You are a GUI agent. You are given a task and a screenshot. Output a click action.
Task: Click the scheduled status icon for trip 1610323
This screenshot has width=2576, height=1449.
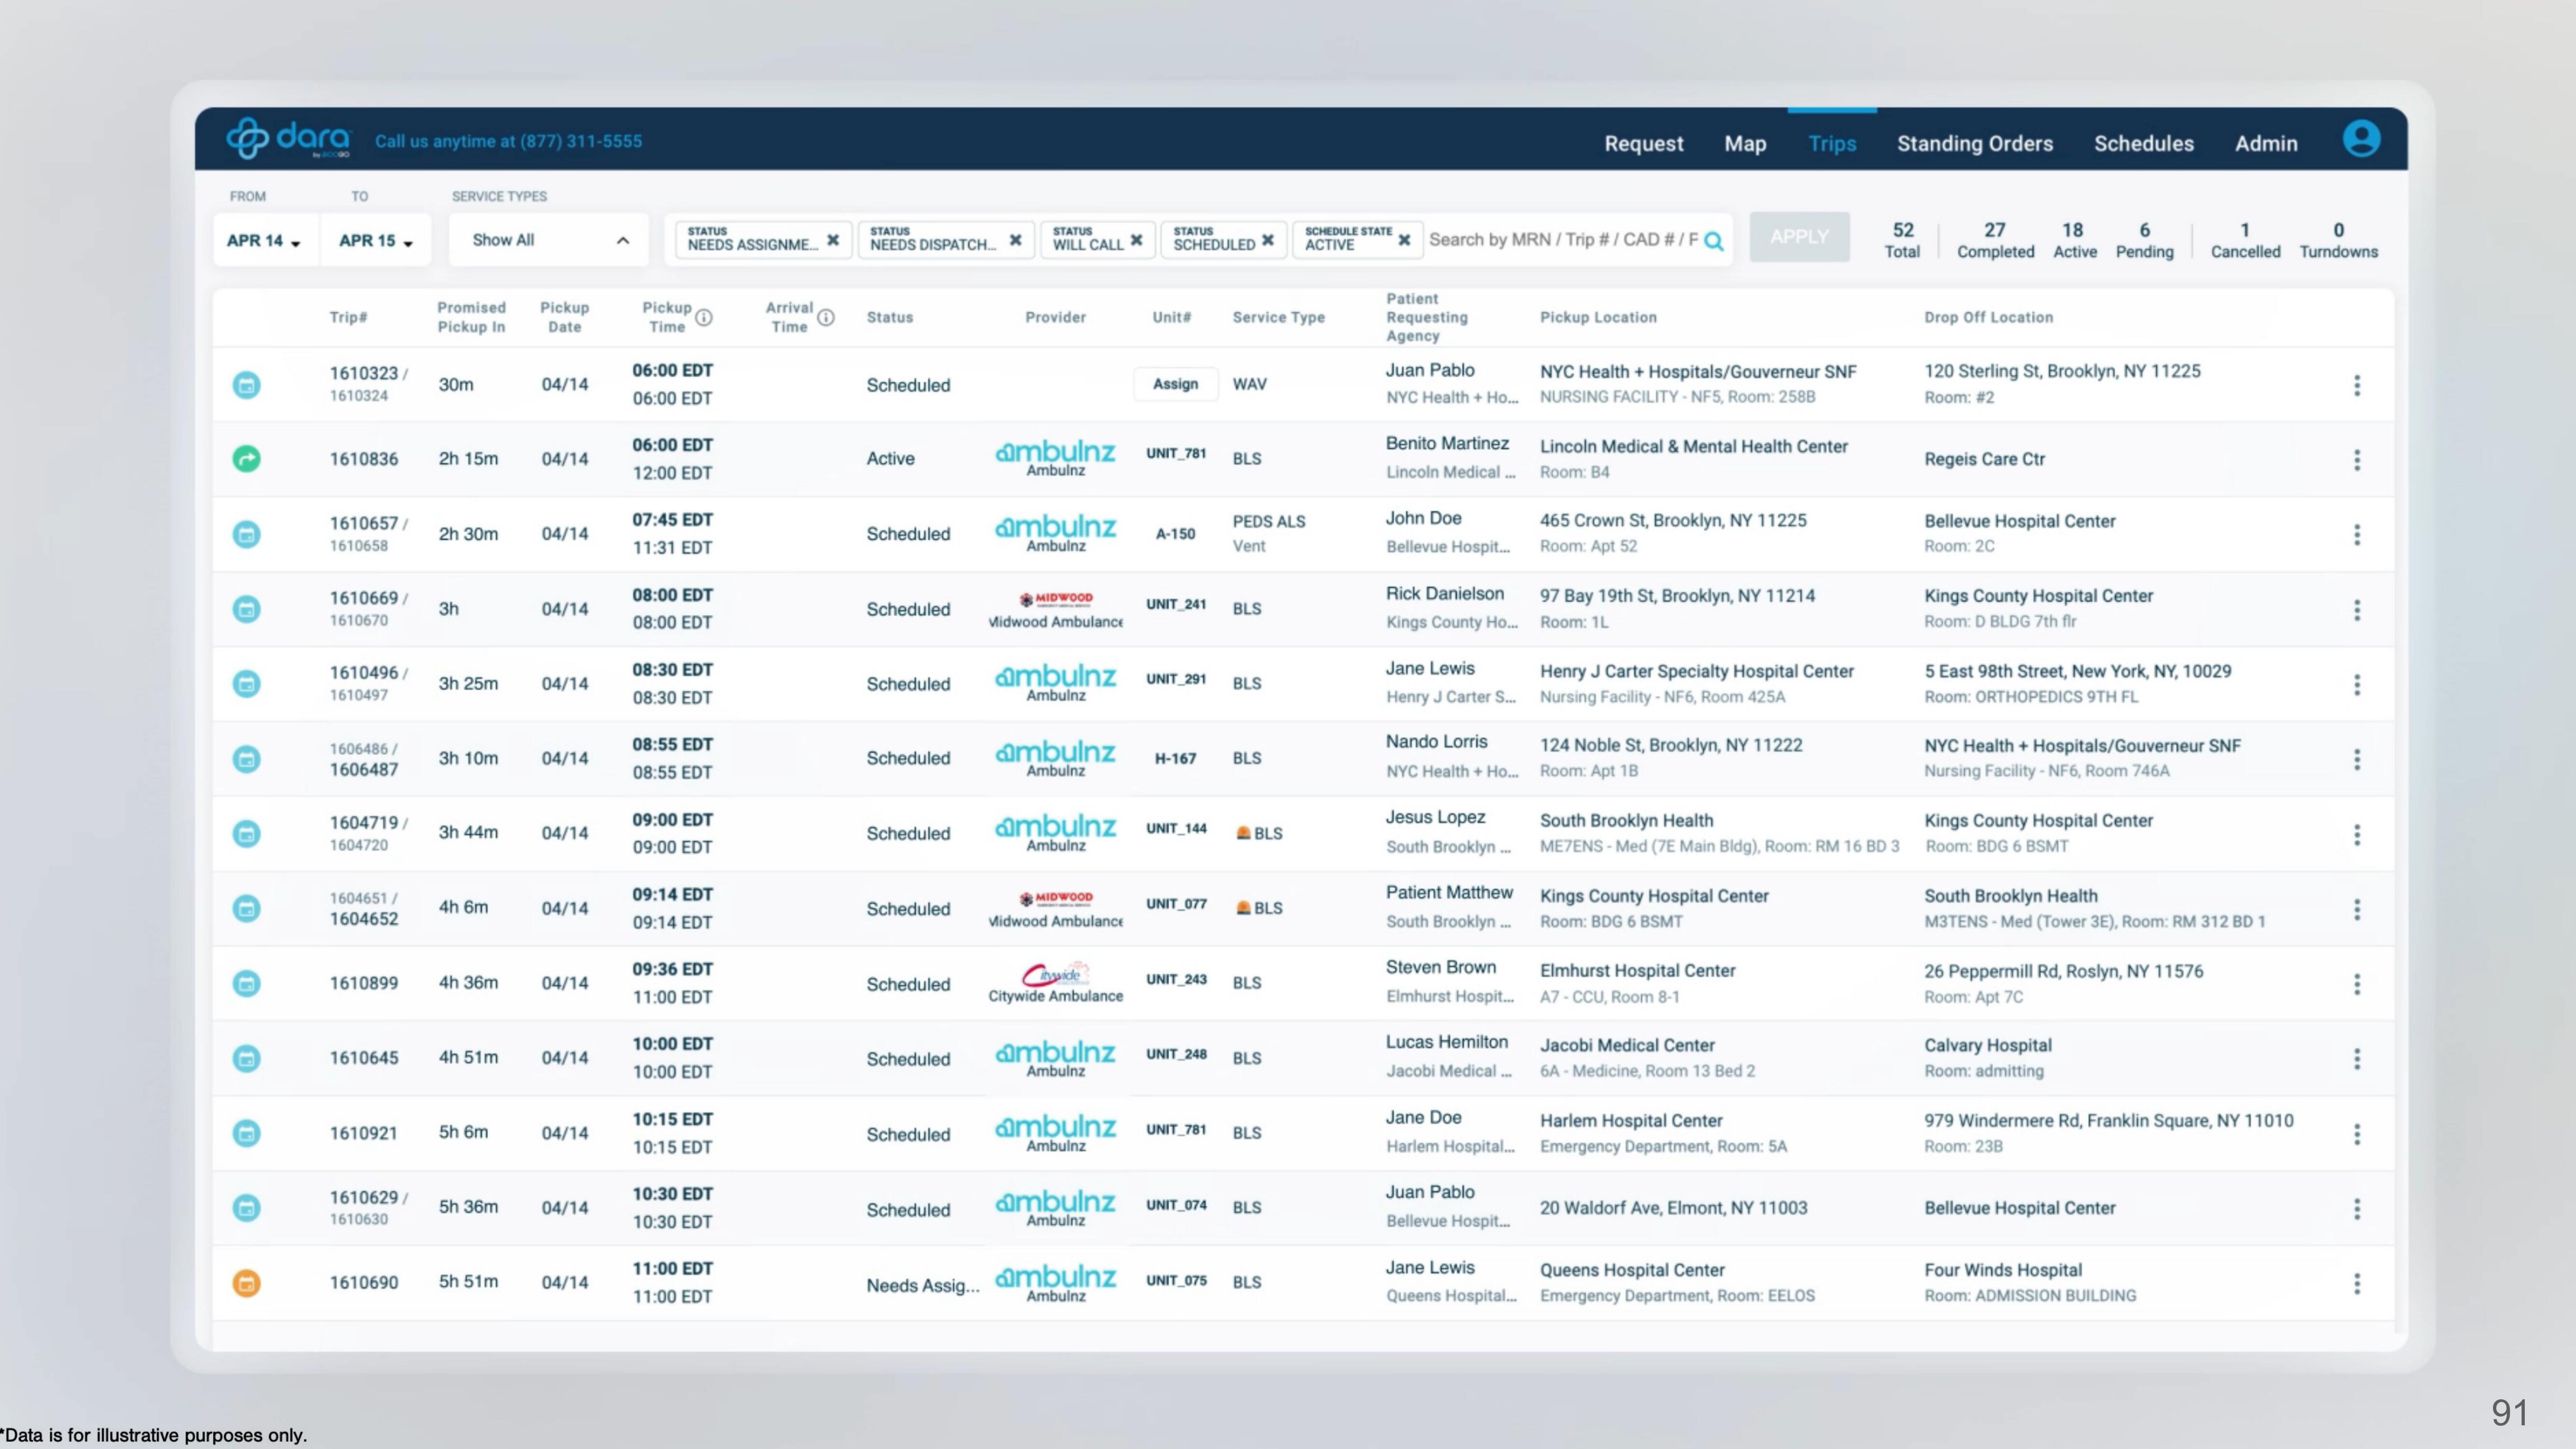click(x=246, y=385)
